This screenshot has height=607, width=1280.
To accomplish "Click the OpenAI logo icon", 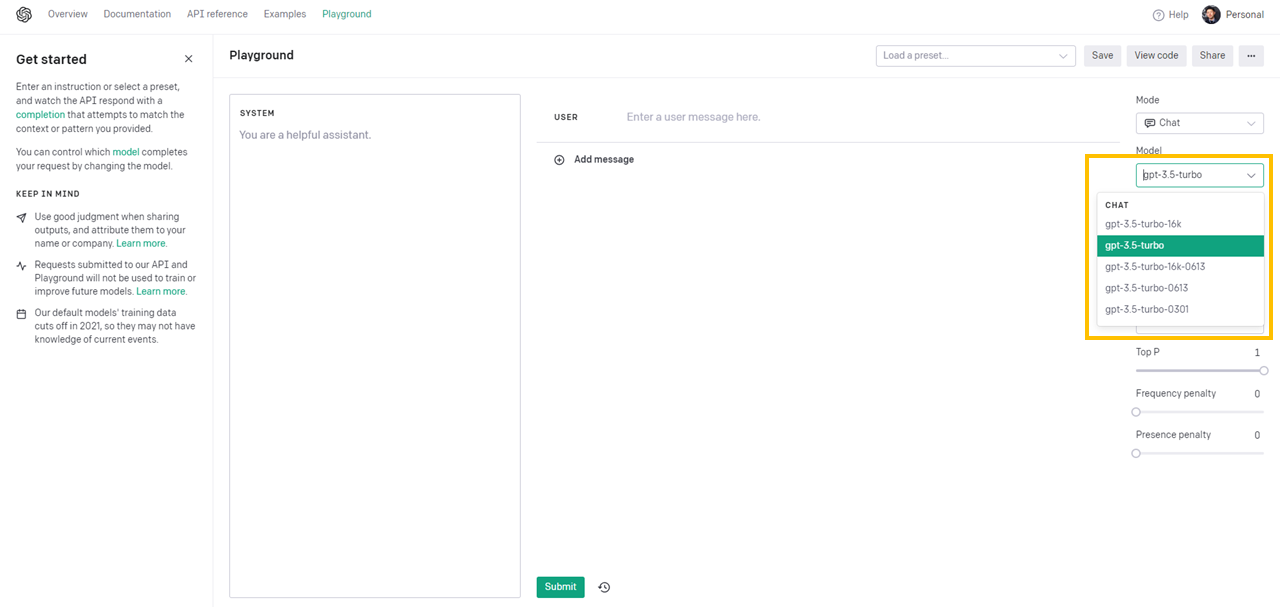I will [24, 15].
